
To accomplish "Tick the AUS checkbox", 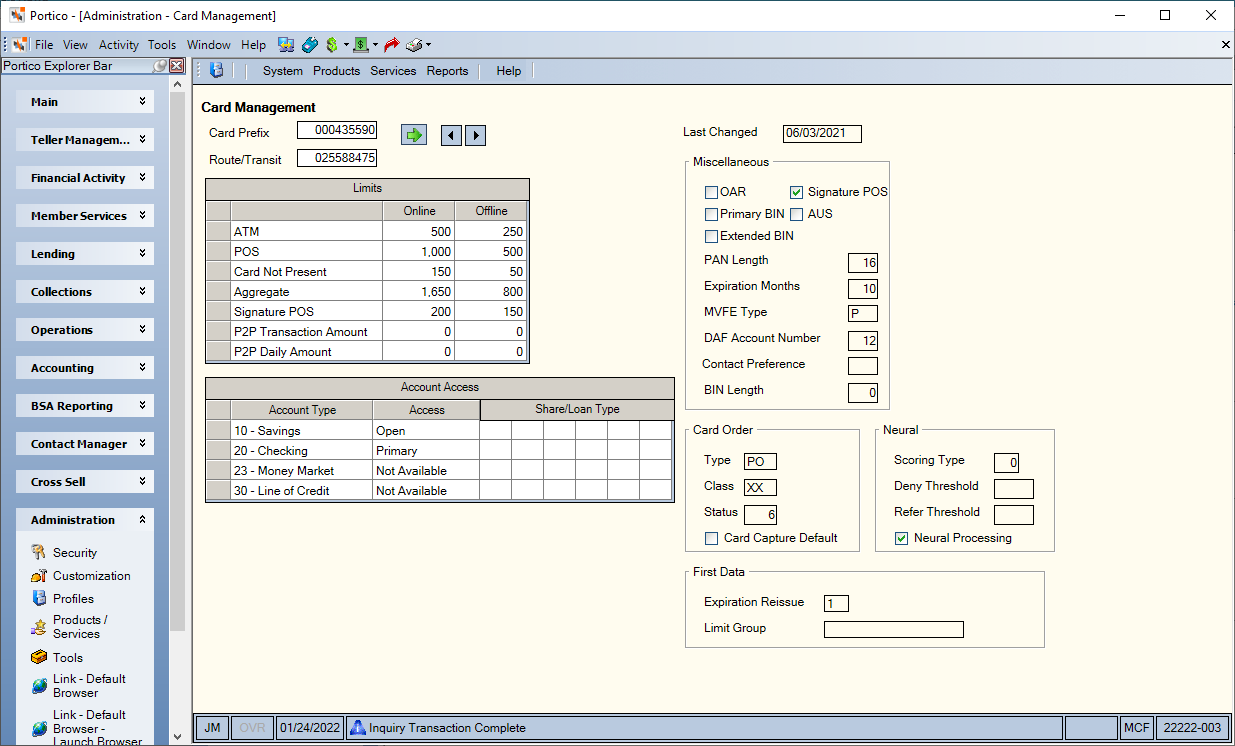I will tap(797, 214).
